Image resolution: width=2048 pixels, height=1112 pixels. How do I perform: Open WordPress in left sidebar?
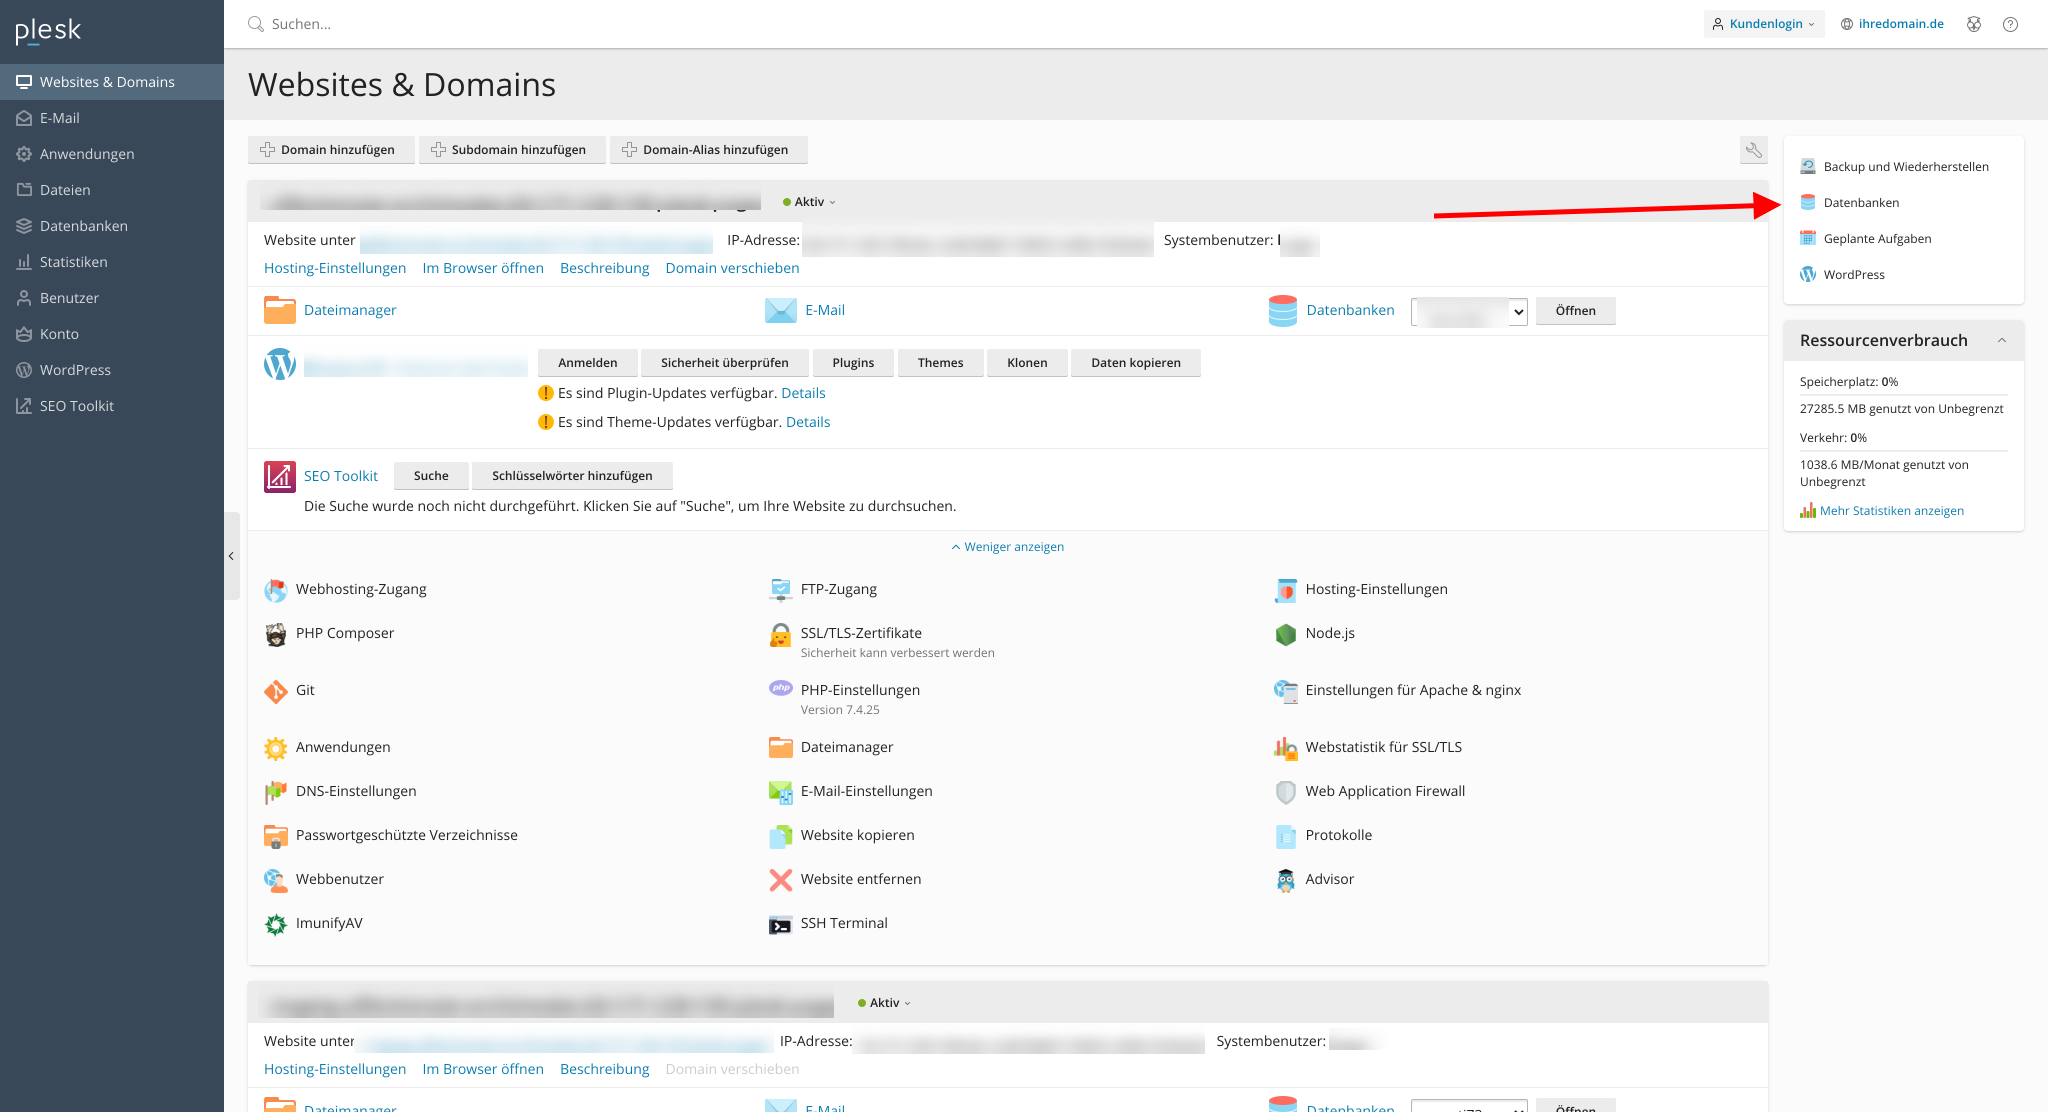[111, 370]
